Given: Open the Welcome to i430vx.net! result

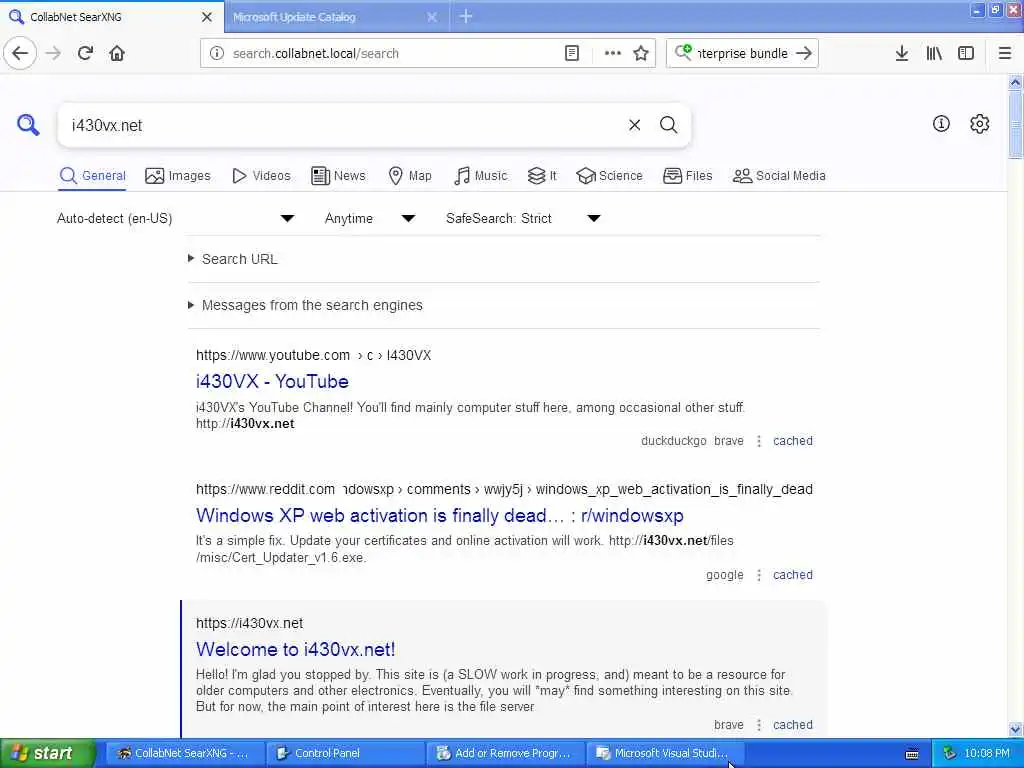Looking at the screenshot, I should pos(295,649).
